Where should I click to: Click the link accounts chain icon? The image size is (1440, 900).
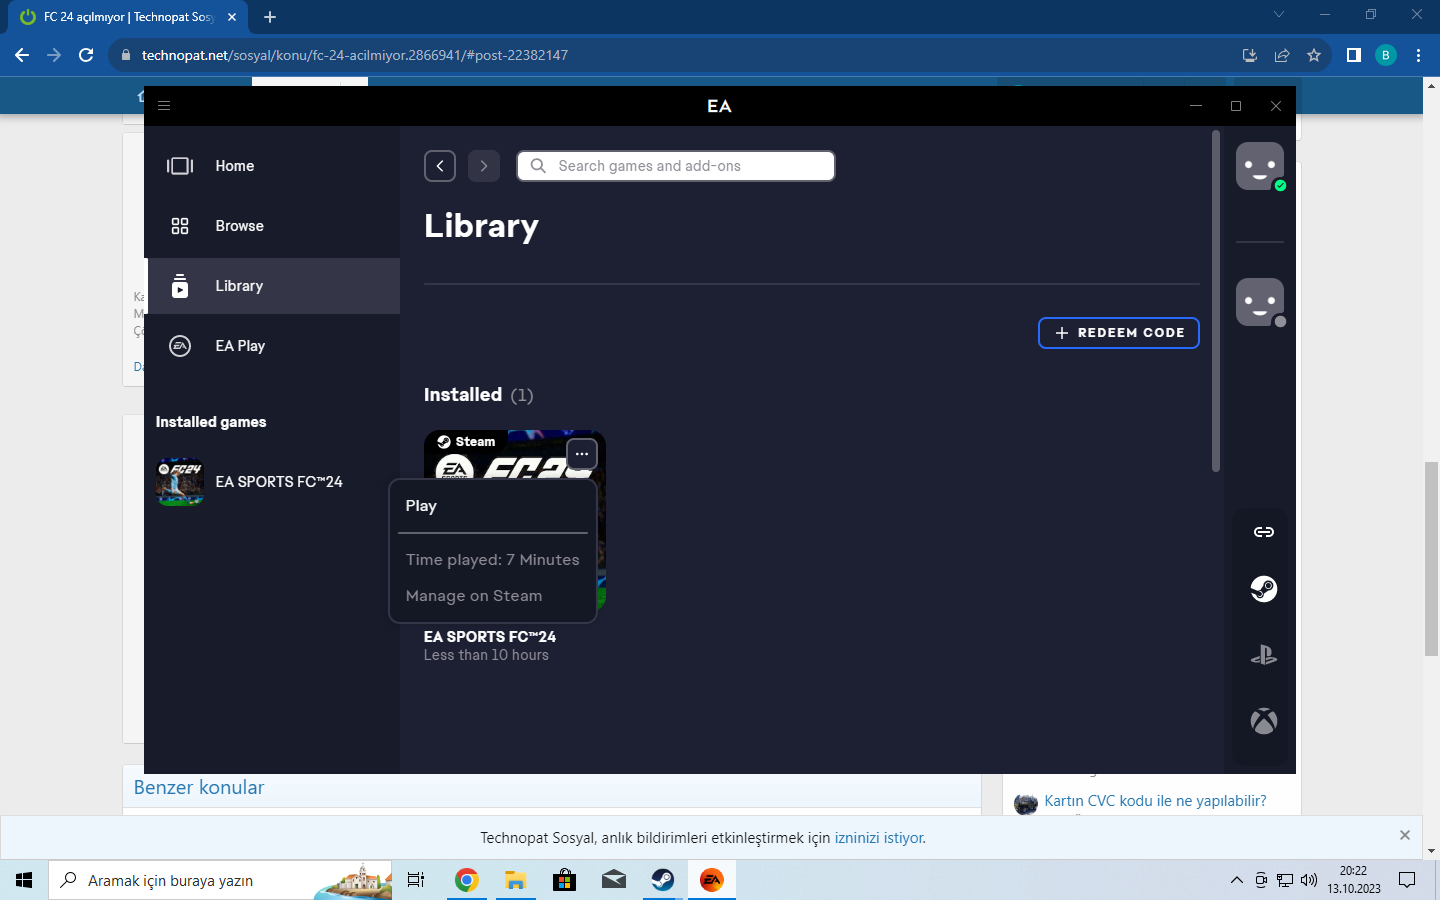point(1264,532)
